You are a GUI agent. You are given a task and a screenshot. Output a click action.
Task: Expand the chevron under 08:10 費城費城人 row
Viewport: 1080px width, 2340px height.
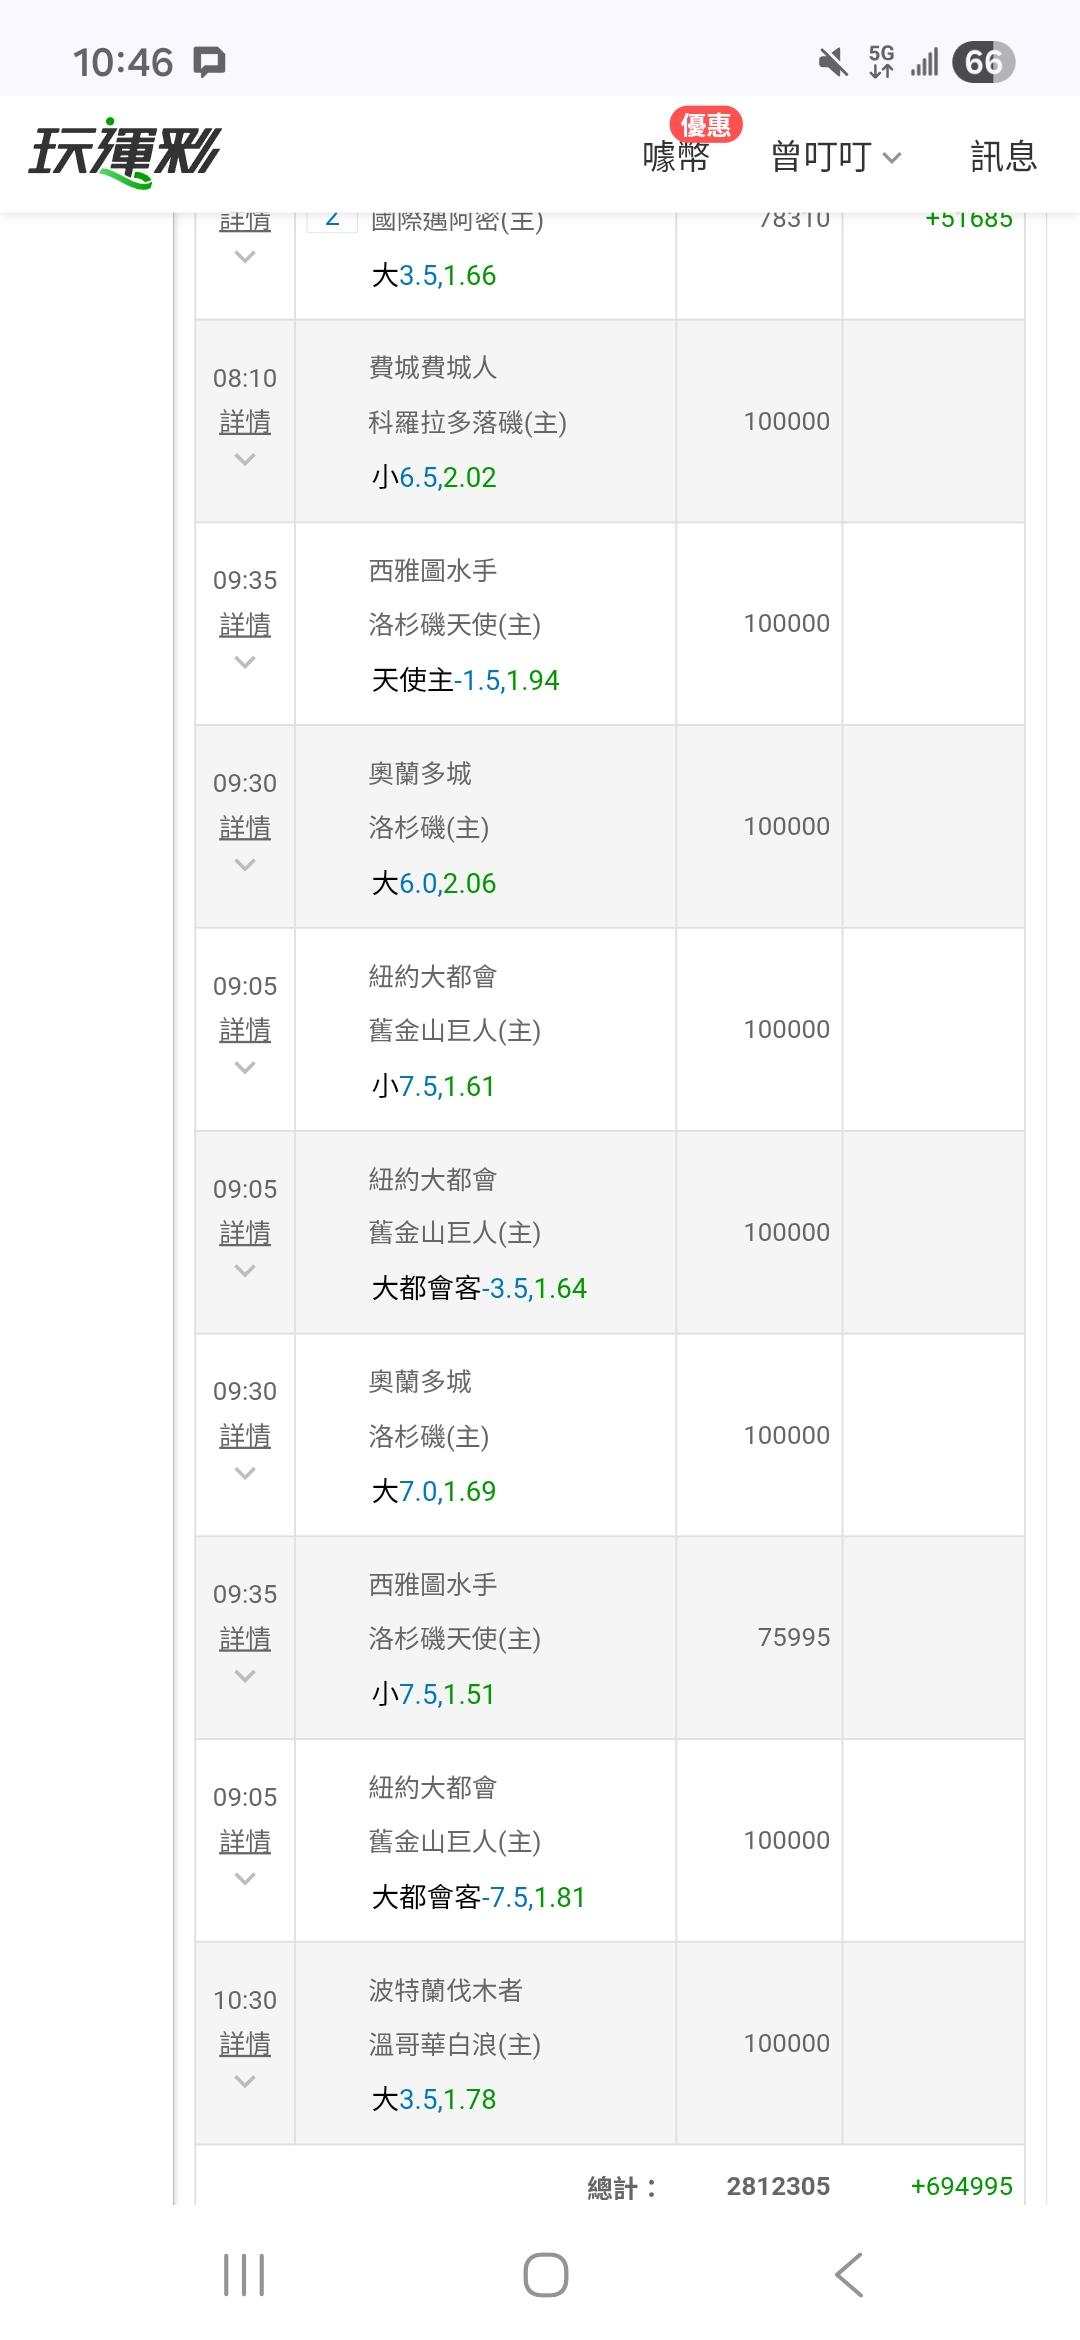[245, 460]
